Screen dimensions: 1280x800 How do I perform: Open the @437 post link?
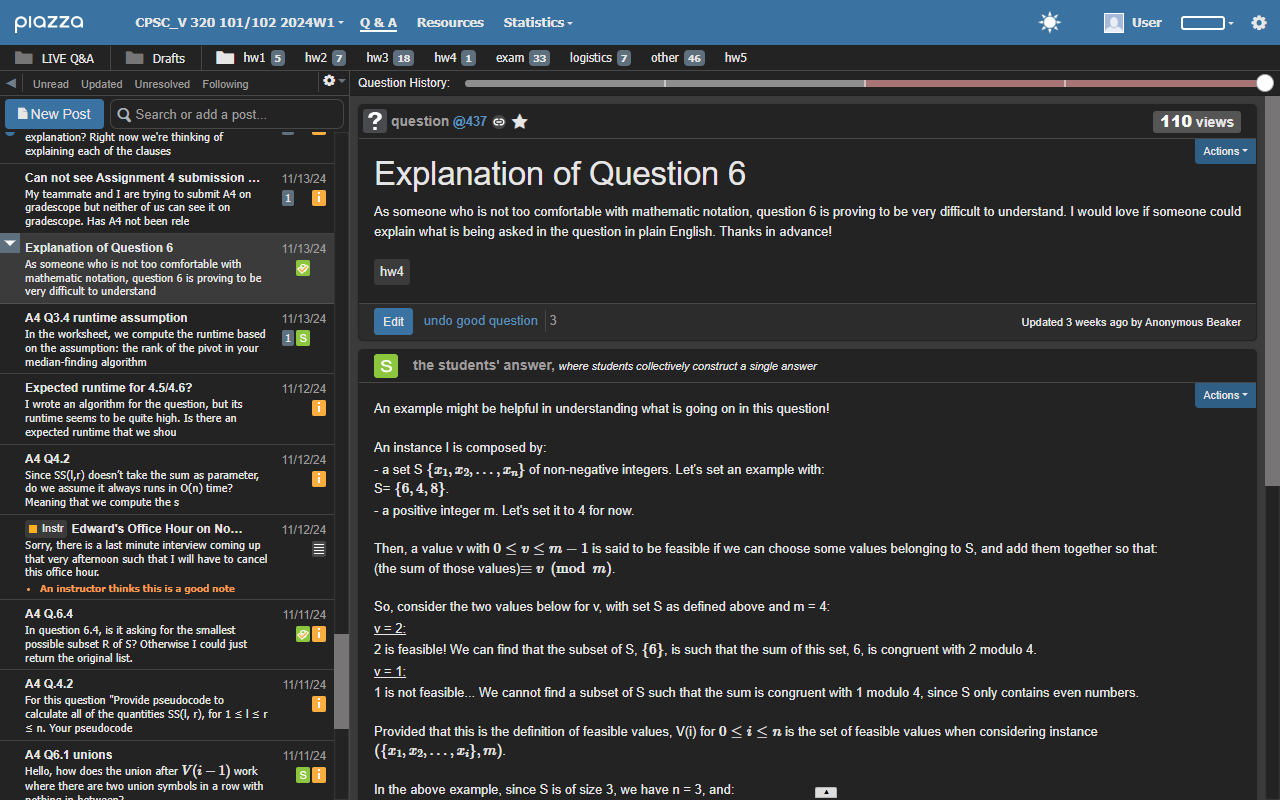pyautogui.click(x=469, y=121)
